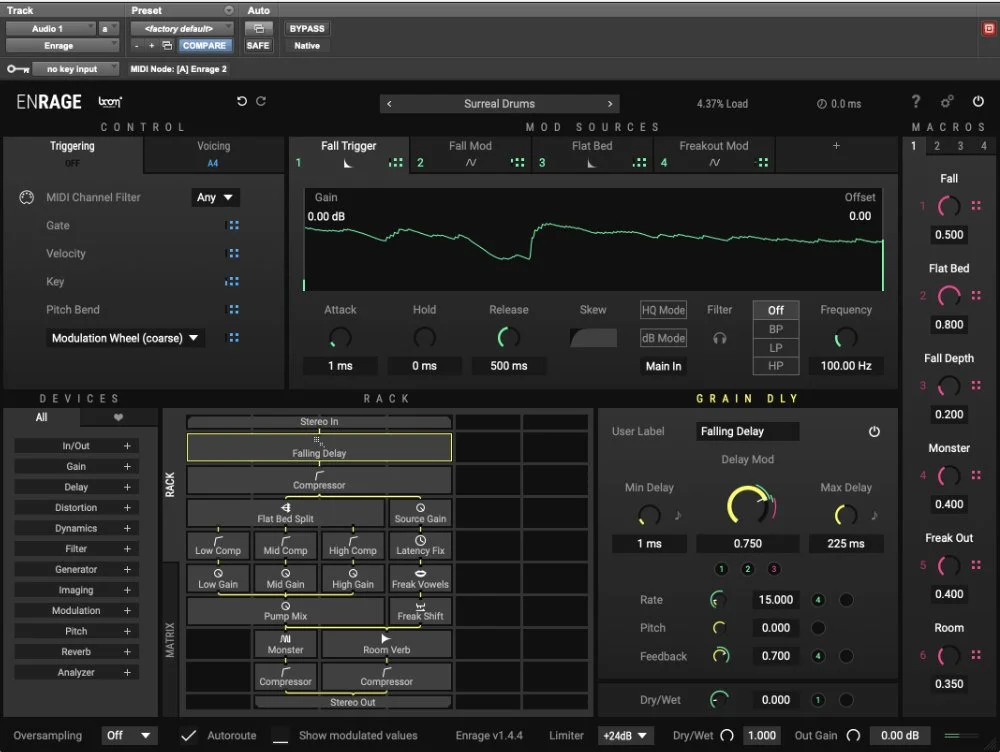Toggle dB Mode button
Viewport: 1000px width, 752px height.
[663, 338]
